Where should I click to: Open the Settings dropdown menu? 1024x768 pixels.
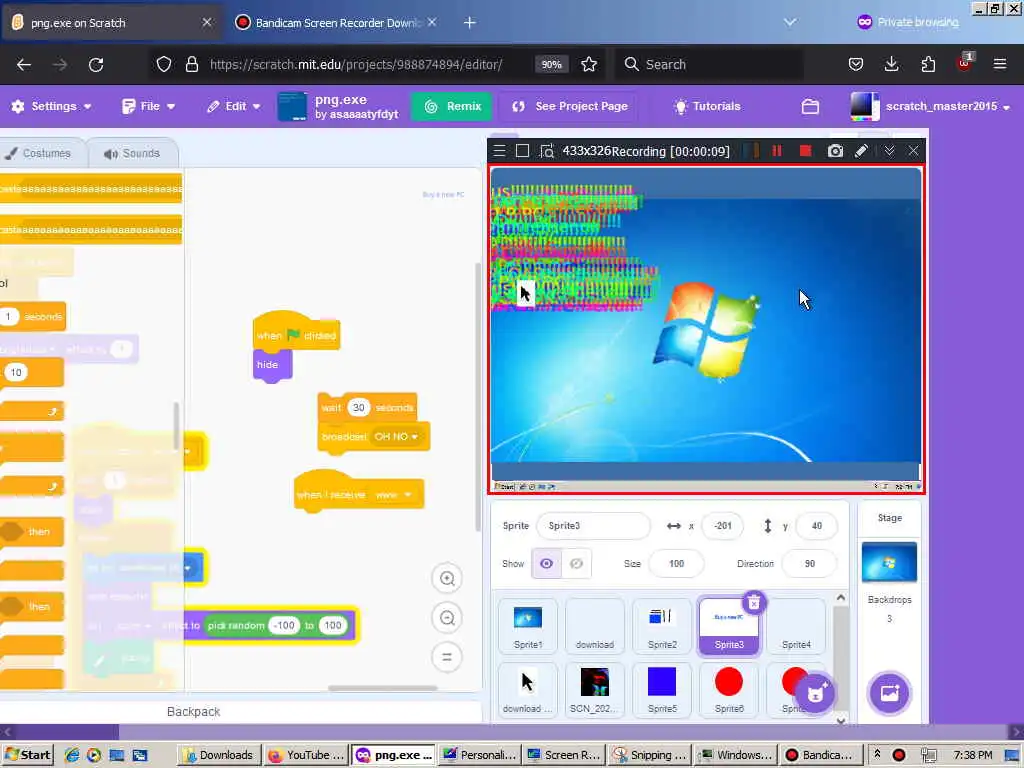pyautogui.click(x=52, y=106)
